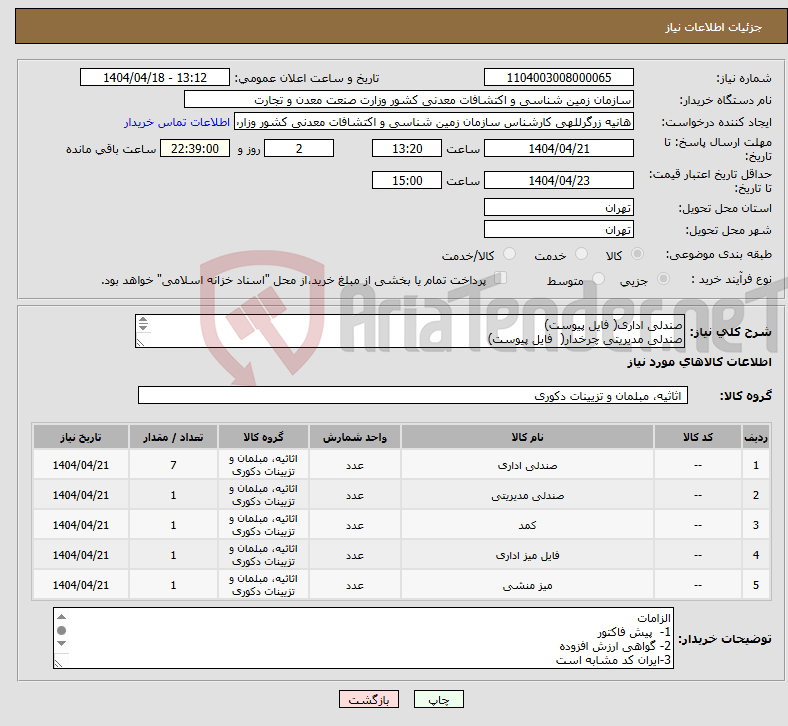Select the خدمت radio button
This screenshot has height=726, width=788.
point(581,254)
